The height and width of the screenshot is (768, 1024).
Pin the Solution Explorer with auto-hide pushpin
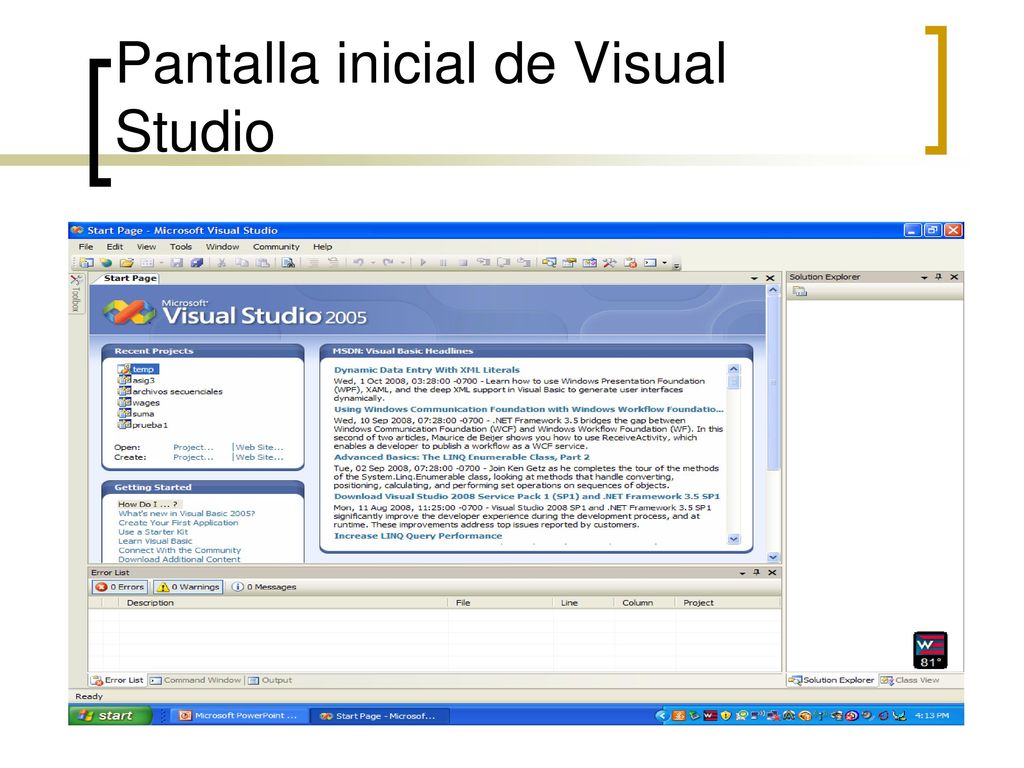[x=938, y=277]
